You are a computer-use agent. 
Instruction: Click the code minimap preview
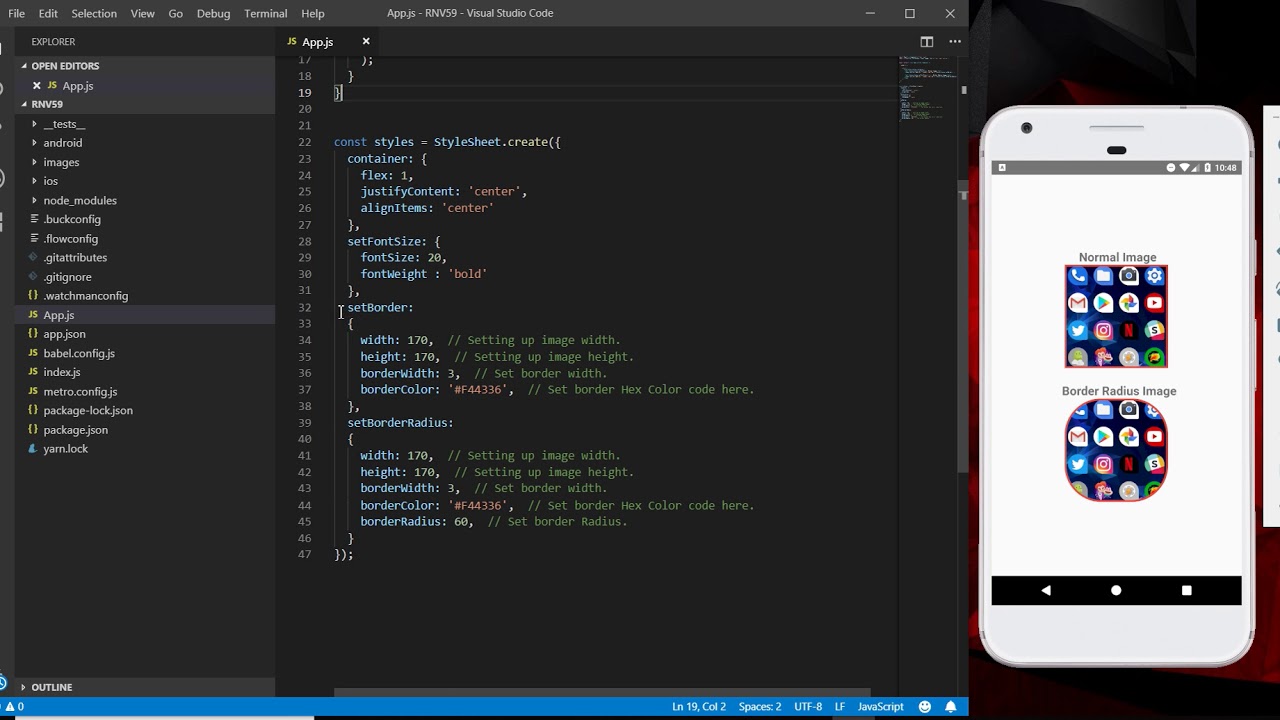[x=928, y=90]
